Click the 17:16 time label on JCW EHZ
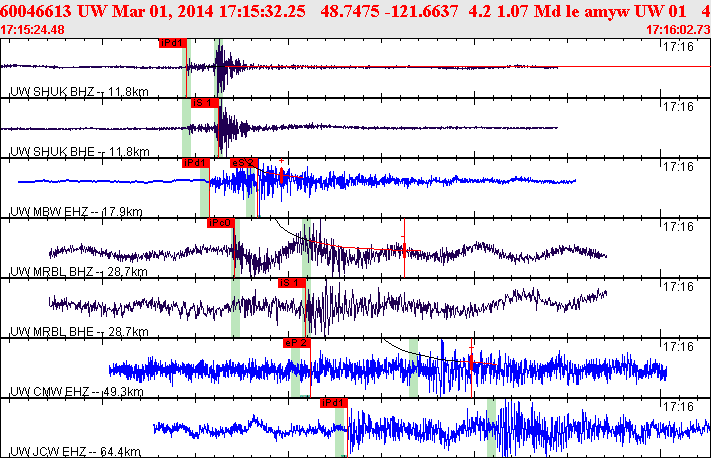 [678, 407]
